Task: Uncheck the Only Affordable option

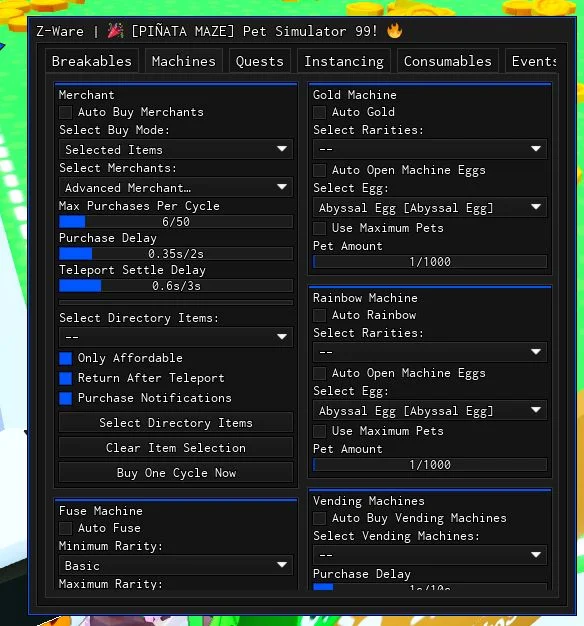Action: tap(65, 358)
